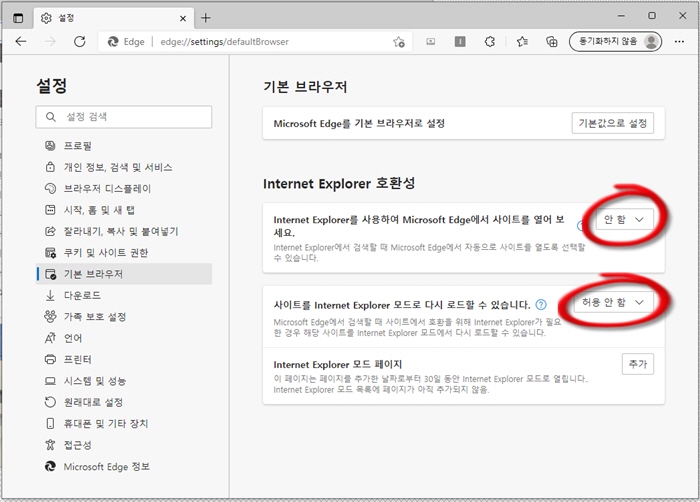Open 시스템 및 성능 section
This screenshot has height=502, width=700.
[x=124, y=381]
